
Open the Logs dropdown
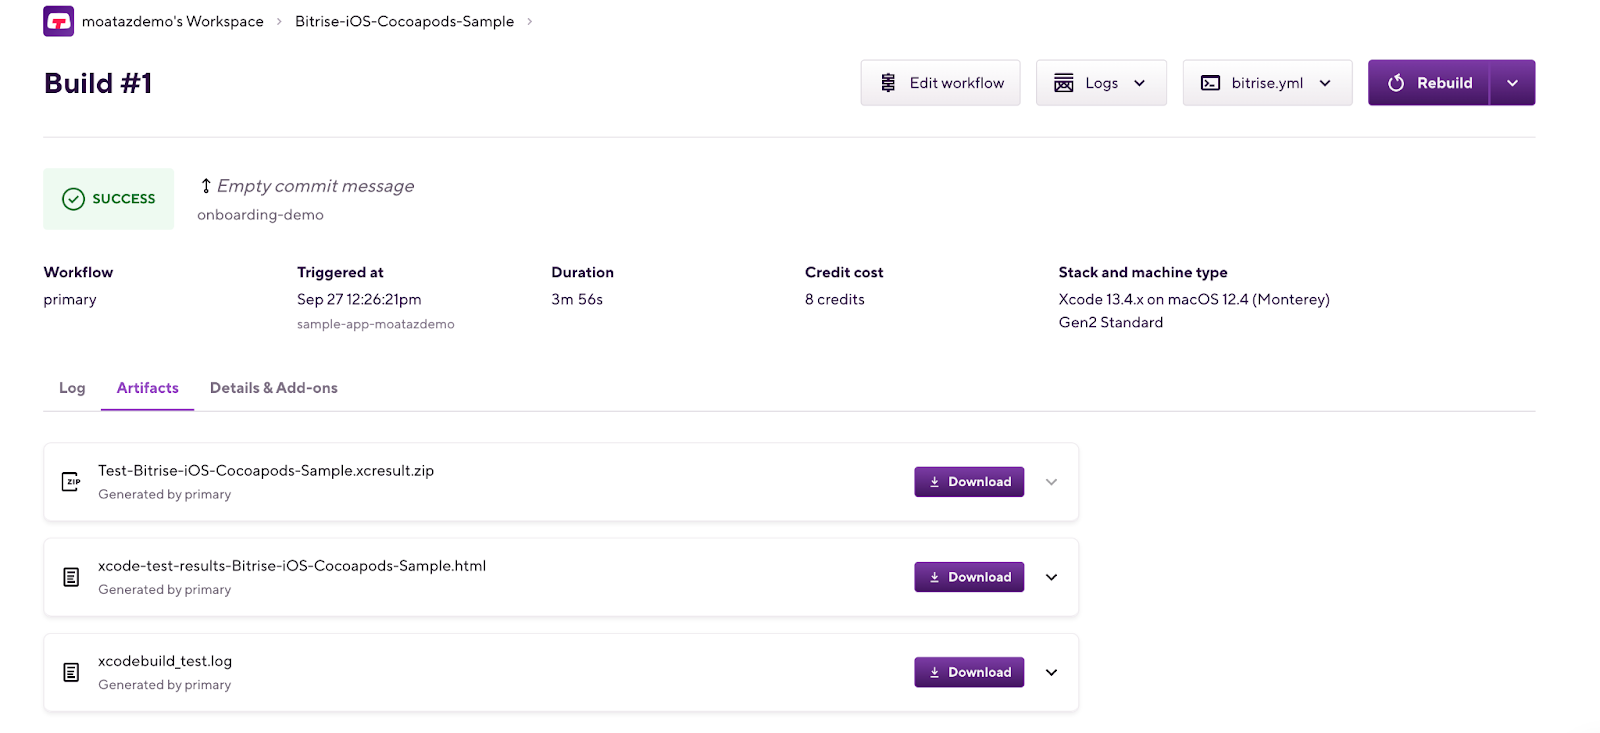[x=1101, y=83]
